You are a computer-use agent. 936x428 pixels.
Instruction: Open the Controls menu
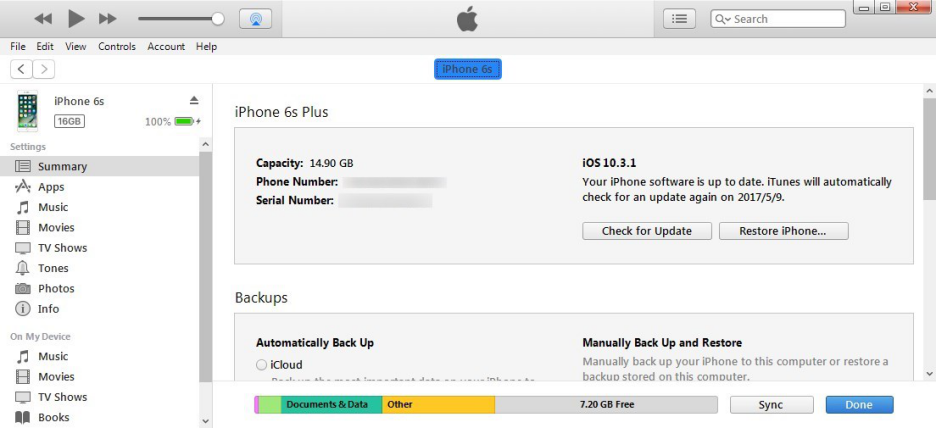(x=117, y=47)
